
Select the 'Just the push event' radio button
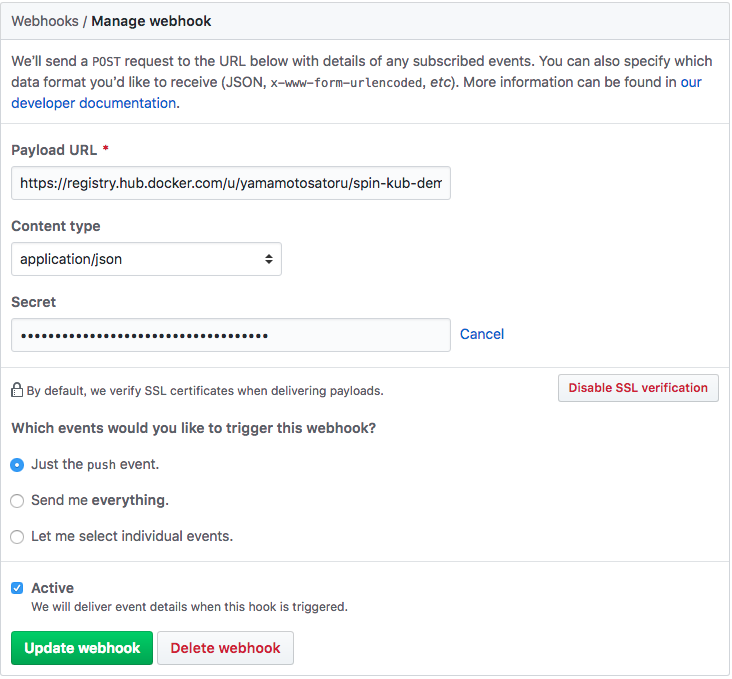point(17,465)
